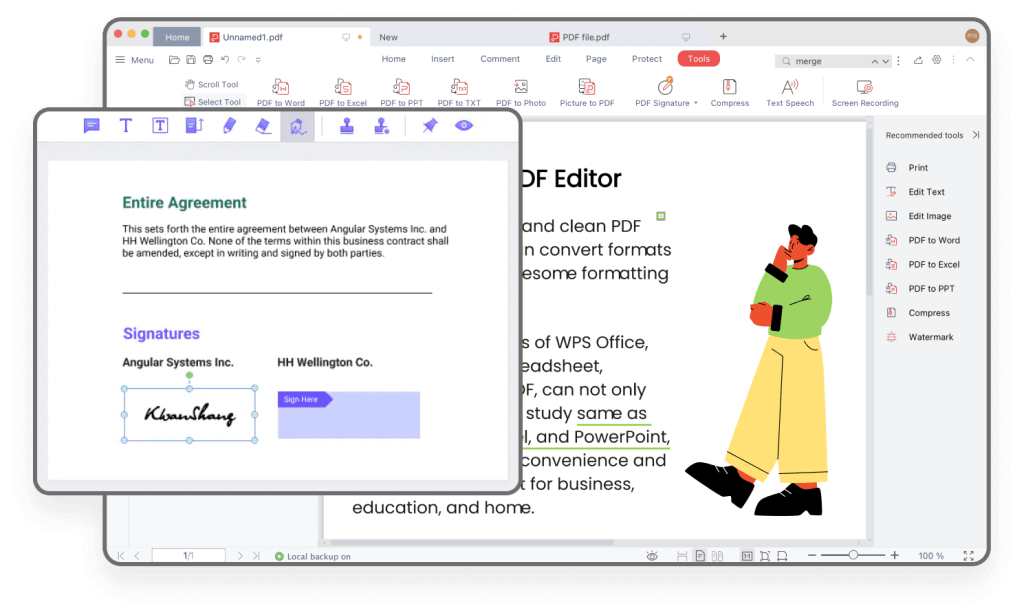Click Print in the recommended tools sidebar
This screenshot has height=615, width=1024.
coord(916,167)
